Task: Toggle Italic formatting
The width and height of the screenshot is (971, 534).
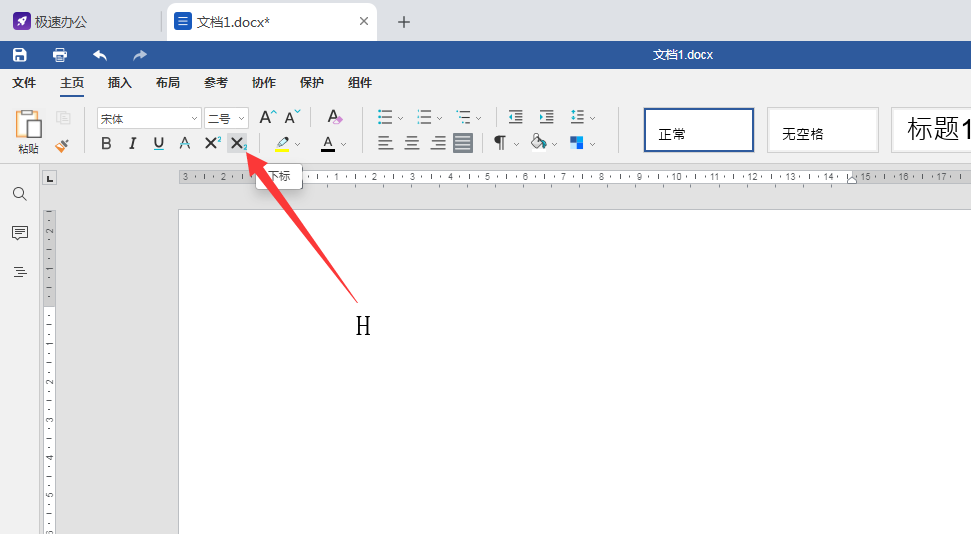Action: tap(132, 143)
